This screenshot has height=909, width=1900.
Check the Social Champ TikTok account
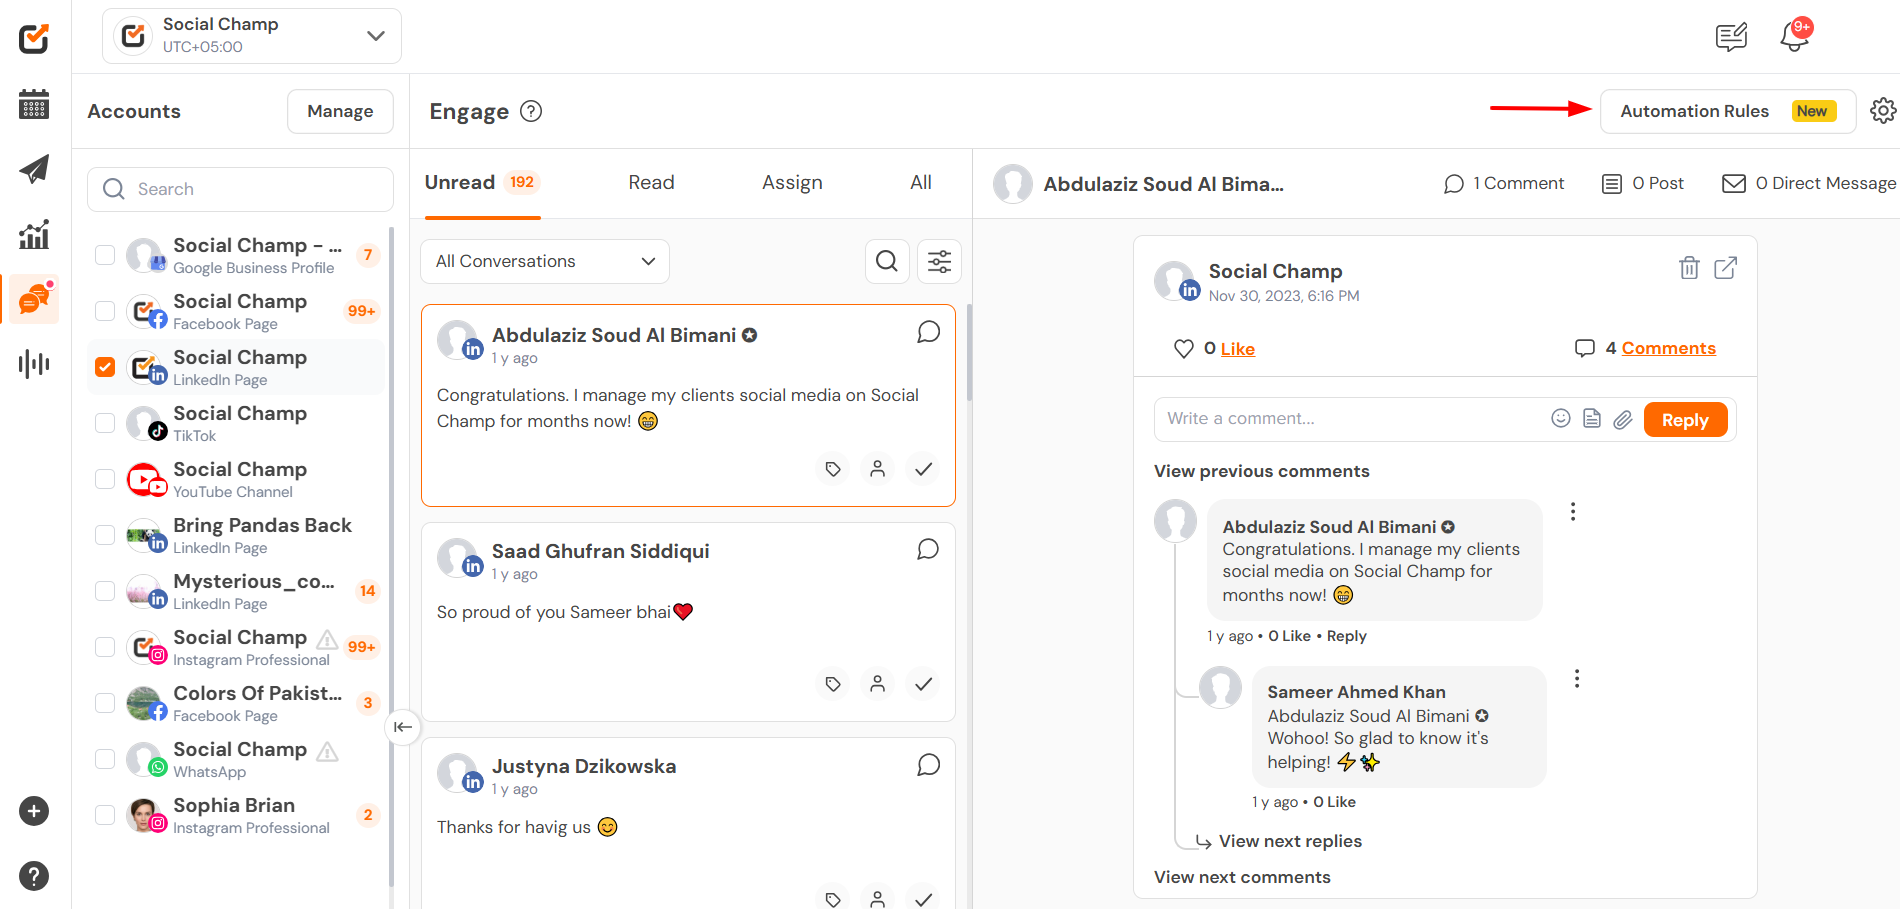click(105, 423)
